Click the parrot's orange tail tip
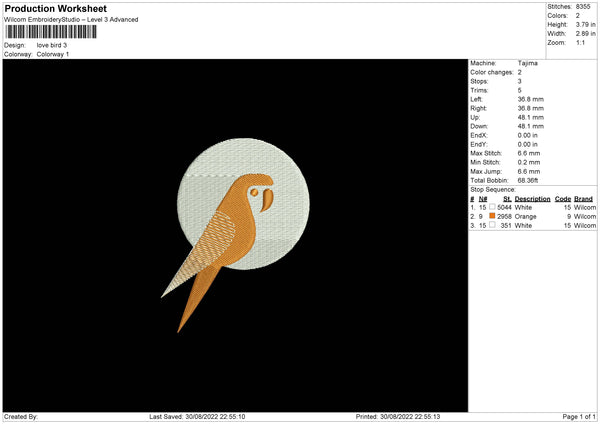The width and height of the screenshot is (600, 424). (182, 327)
